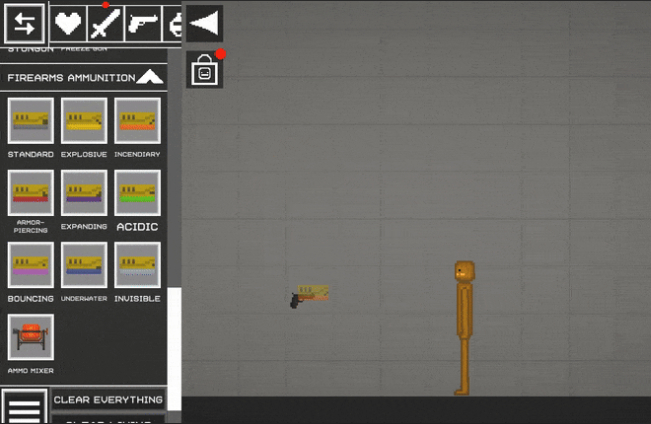Open the shopping bag store icon
The width and height of the screenshot is (651, 424).
point(205,70)
